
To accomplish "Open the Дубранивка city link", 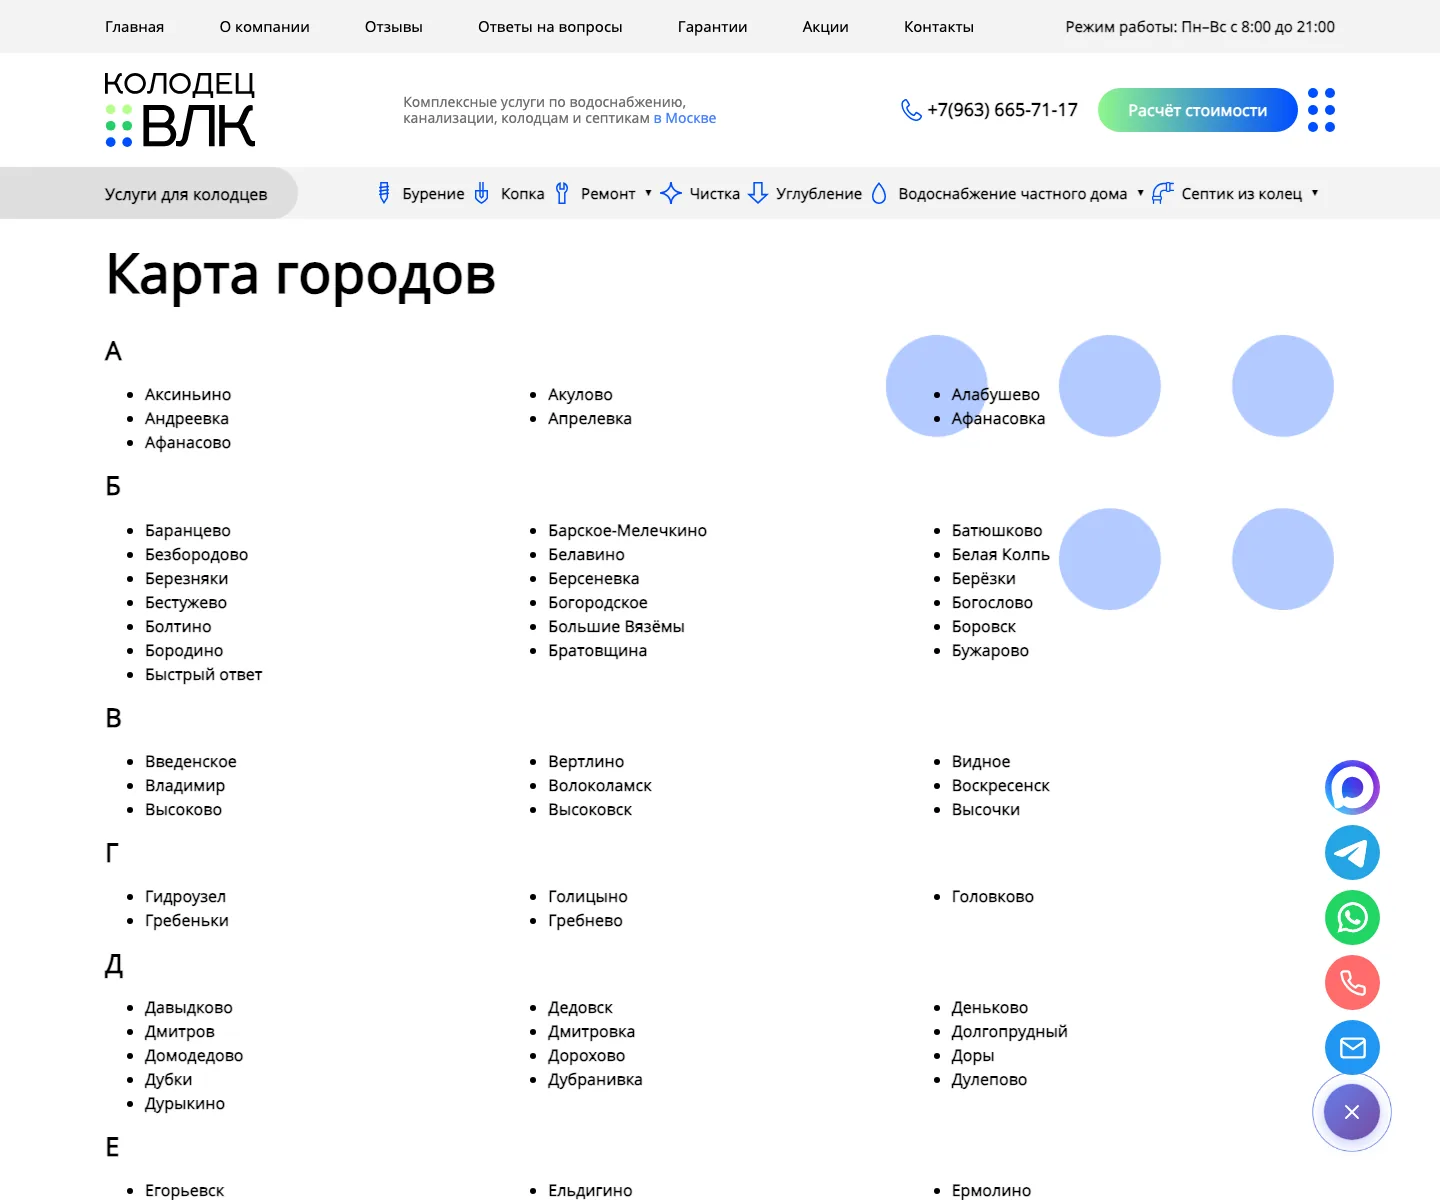I will pyautogui.click(x=595, y=1080).
